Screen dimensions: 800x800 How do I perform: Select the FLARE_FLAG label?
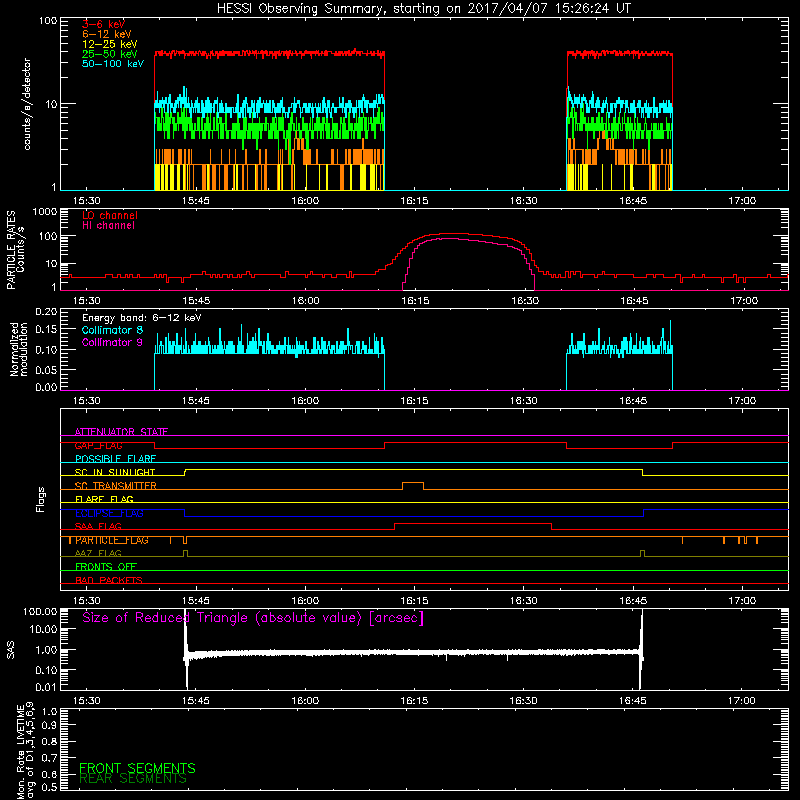(104, 499)
